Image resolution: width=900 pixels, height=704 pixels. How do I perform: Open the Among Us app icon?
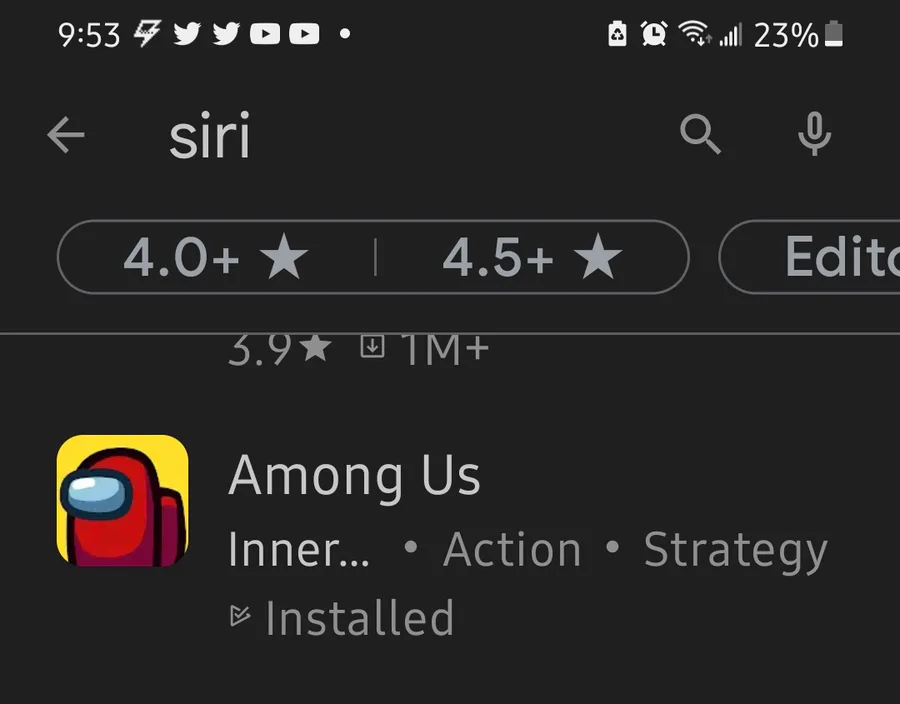pos(122,500)
